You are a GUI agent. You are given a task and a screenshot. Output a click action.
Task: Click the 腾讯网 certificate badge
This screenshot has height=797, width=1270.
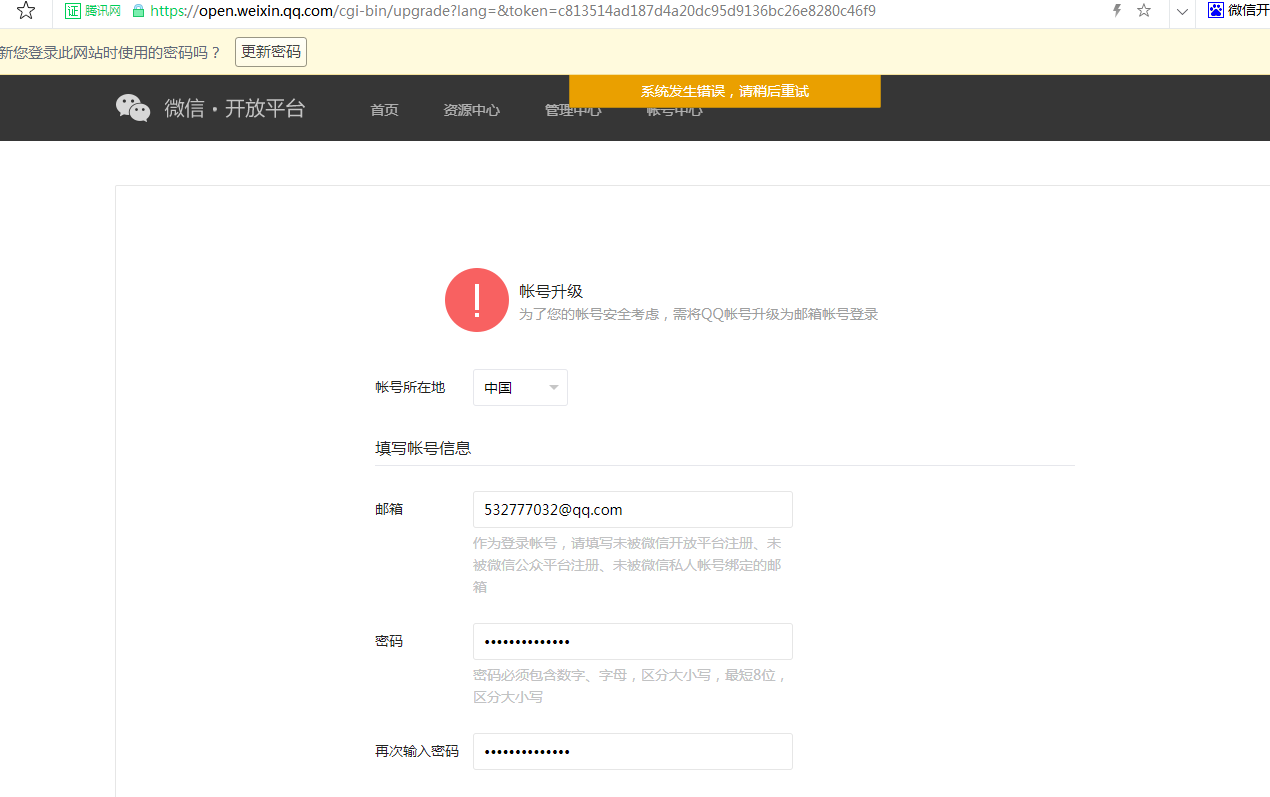coord(93,11)
